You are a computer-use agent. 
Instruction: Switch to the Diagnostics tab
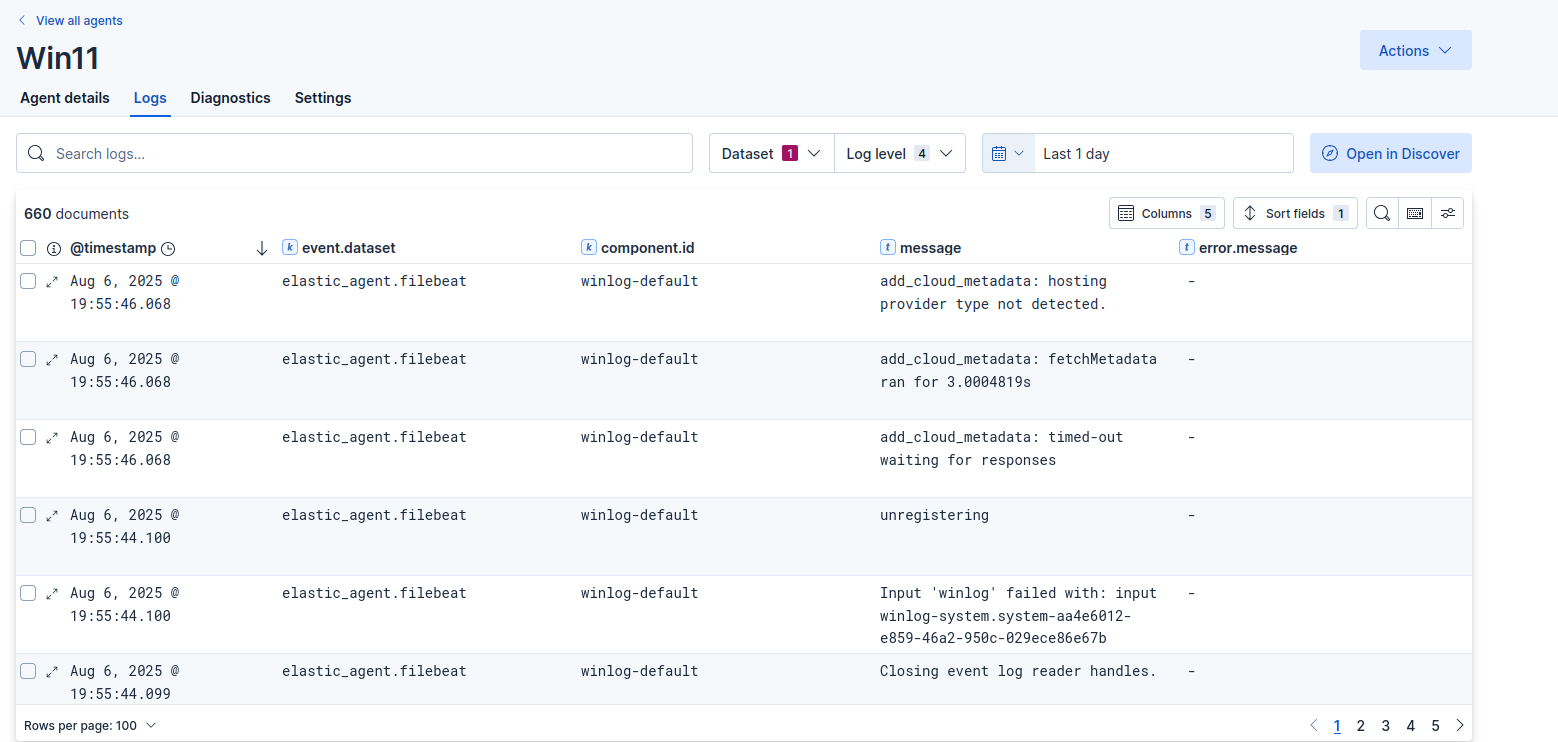pos(230,98)
